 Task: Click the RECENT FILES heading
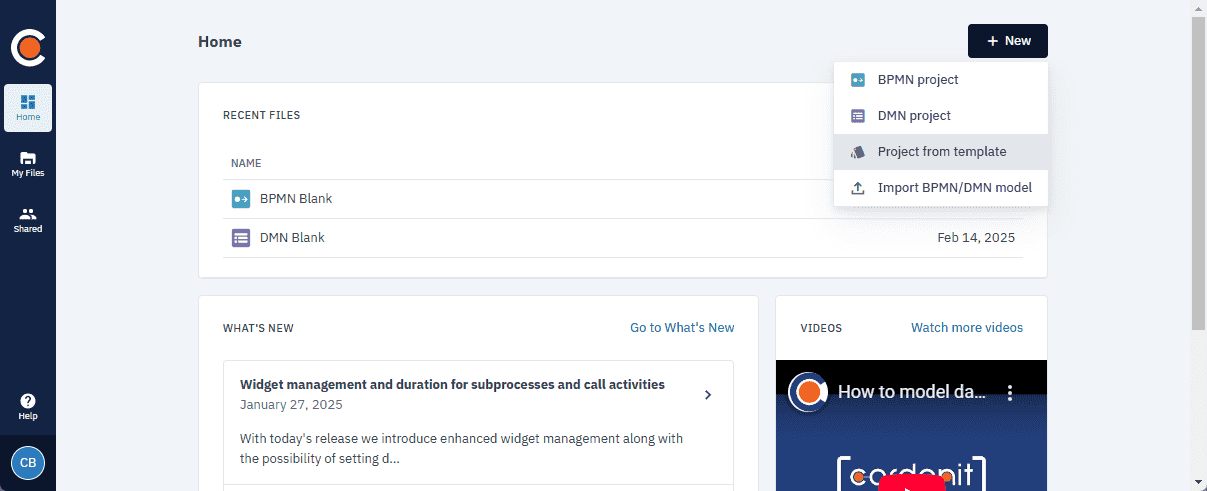[261, 115]
